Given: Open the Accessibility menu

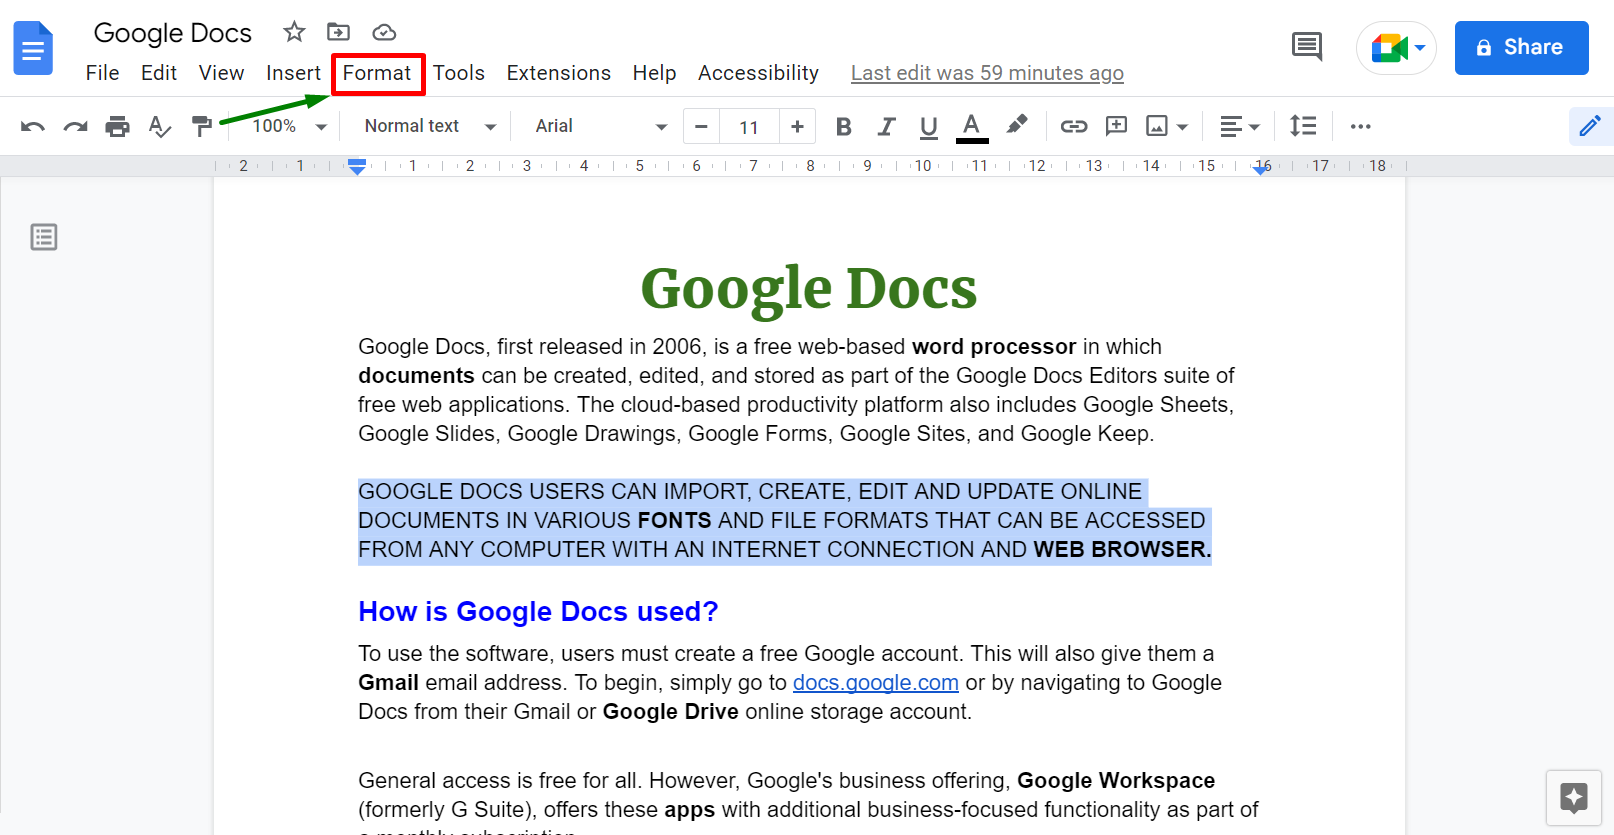Looking at the screenshot, I should coord(758,73).
